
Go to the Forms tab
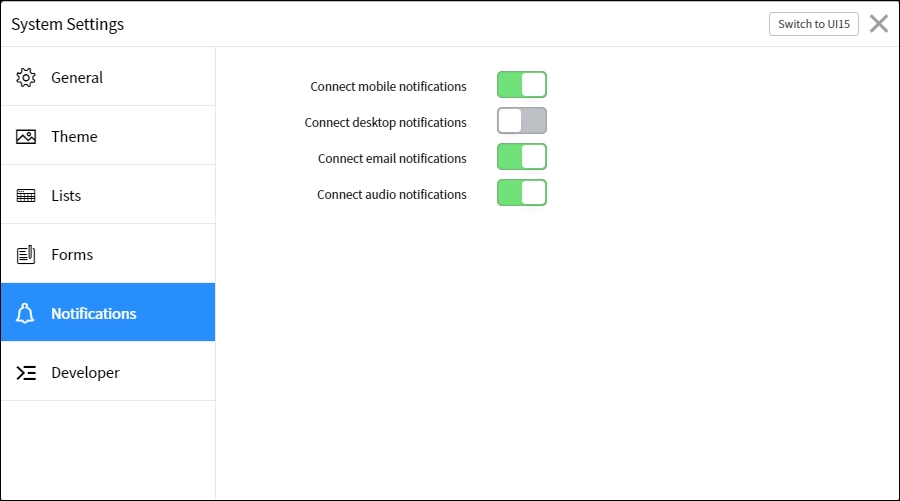click(108, 254)
